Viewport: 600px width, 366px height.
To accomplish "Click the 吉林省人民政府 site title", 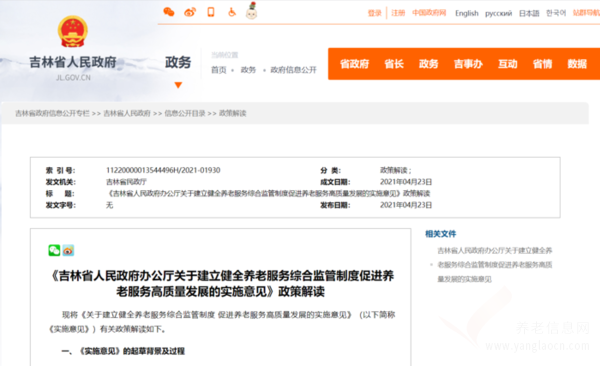I will tap(73, 62).
